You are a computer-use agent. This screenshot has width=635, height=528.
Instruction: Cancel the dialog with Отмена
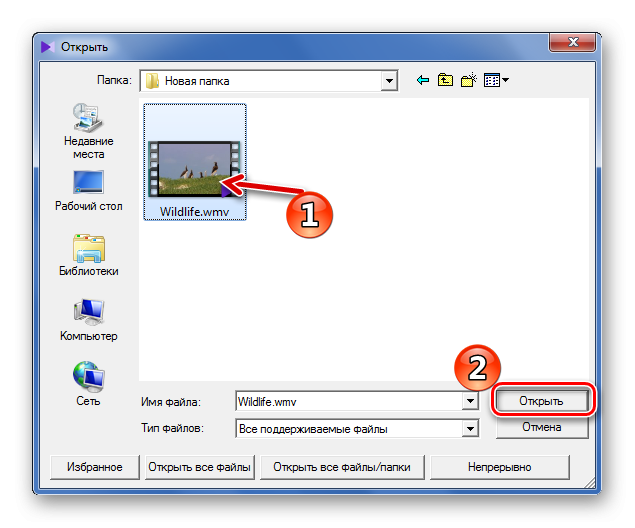(541, 427)
